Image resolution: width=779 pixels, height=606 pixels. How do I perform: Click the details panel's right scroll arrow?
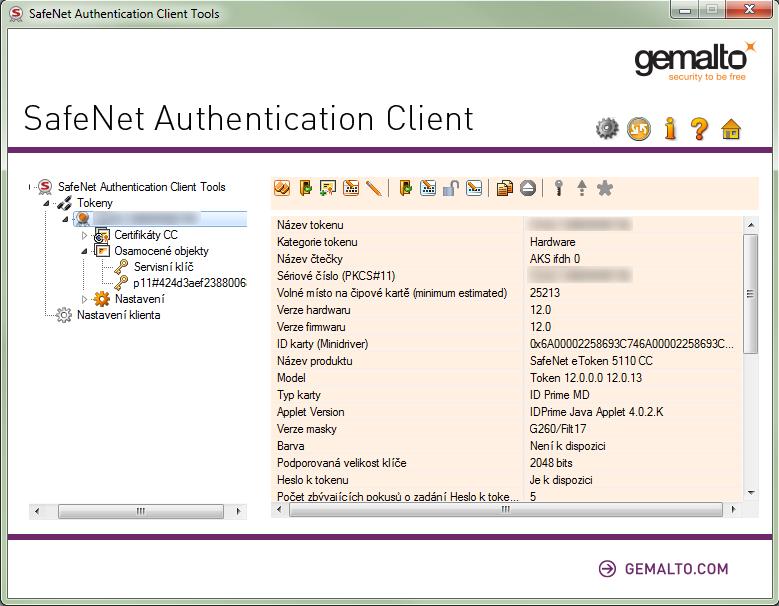(734, 509)
